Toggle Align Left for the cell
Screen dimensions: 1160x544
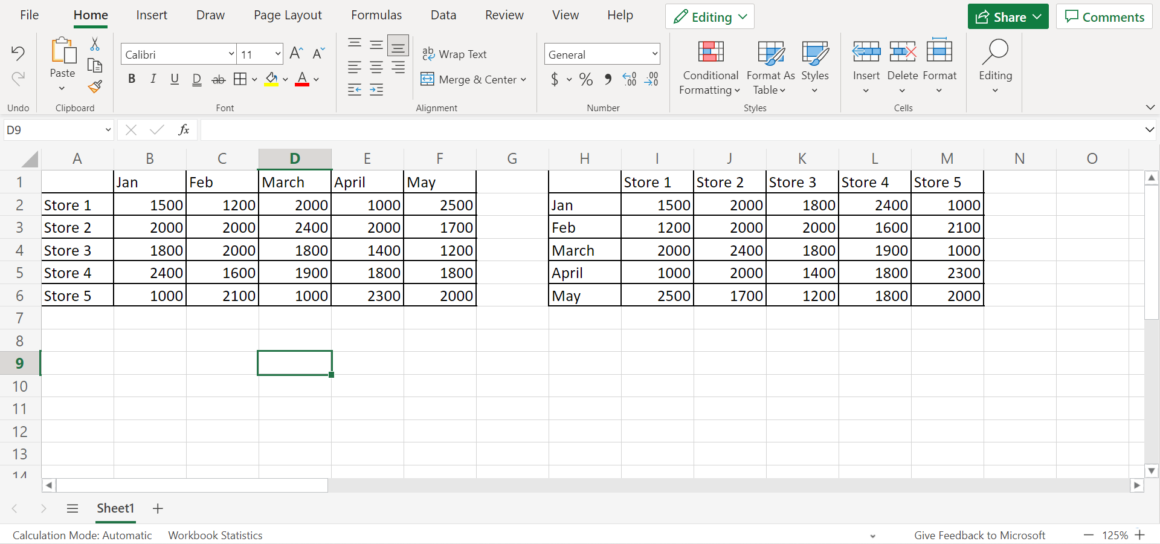click(x=355, y=67)
